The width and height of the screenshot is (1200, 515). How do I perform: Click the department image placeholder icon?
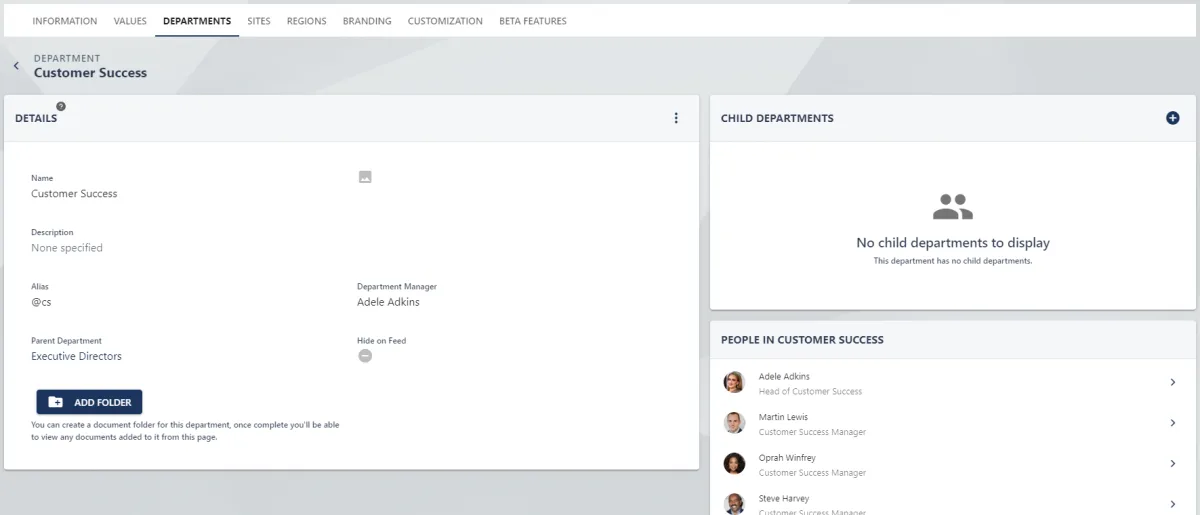(365, 177)
